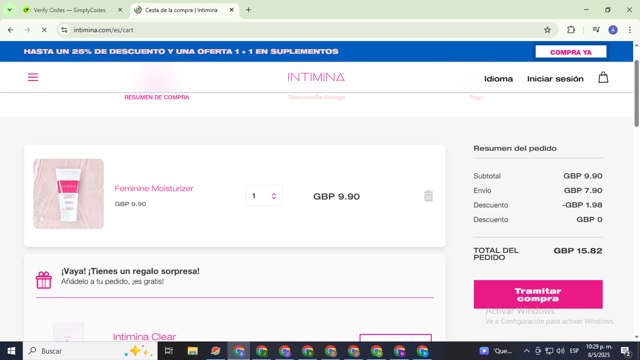Select the Cesta de la compra Intimina tab

point(181,10)
